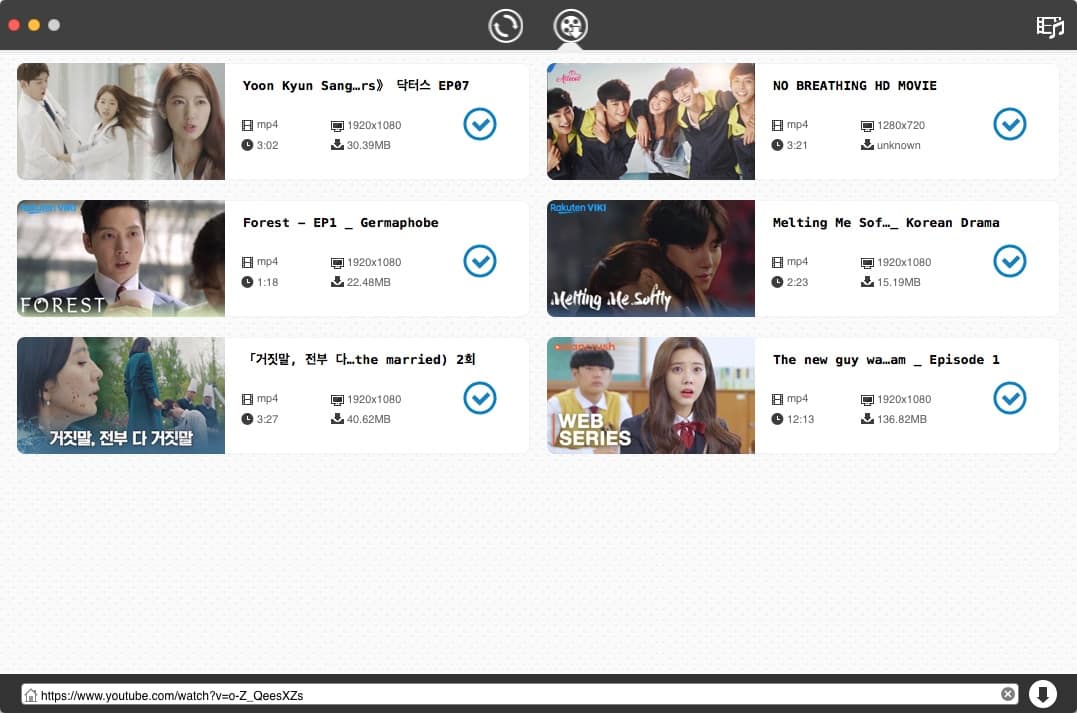Click the film format icon of Yoon Kyun Sang
This screenshot has width=1077, height=713.
(247, 125)
